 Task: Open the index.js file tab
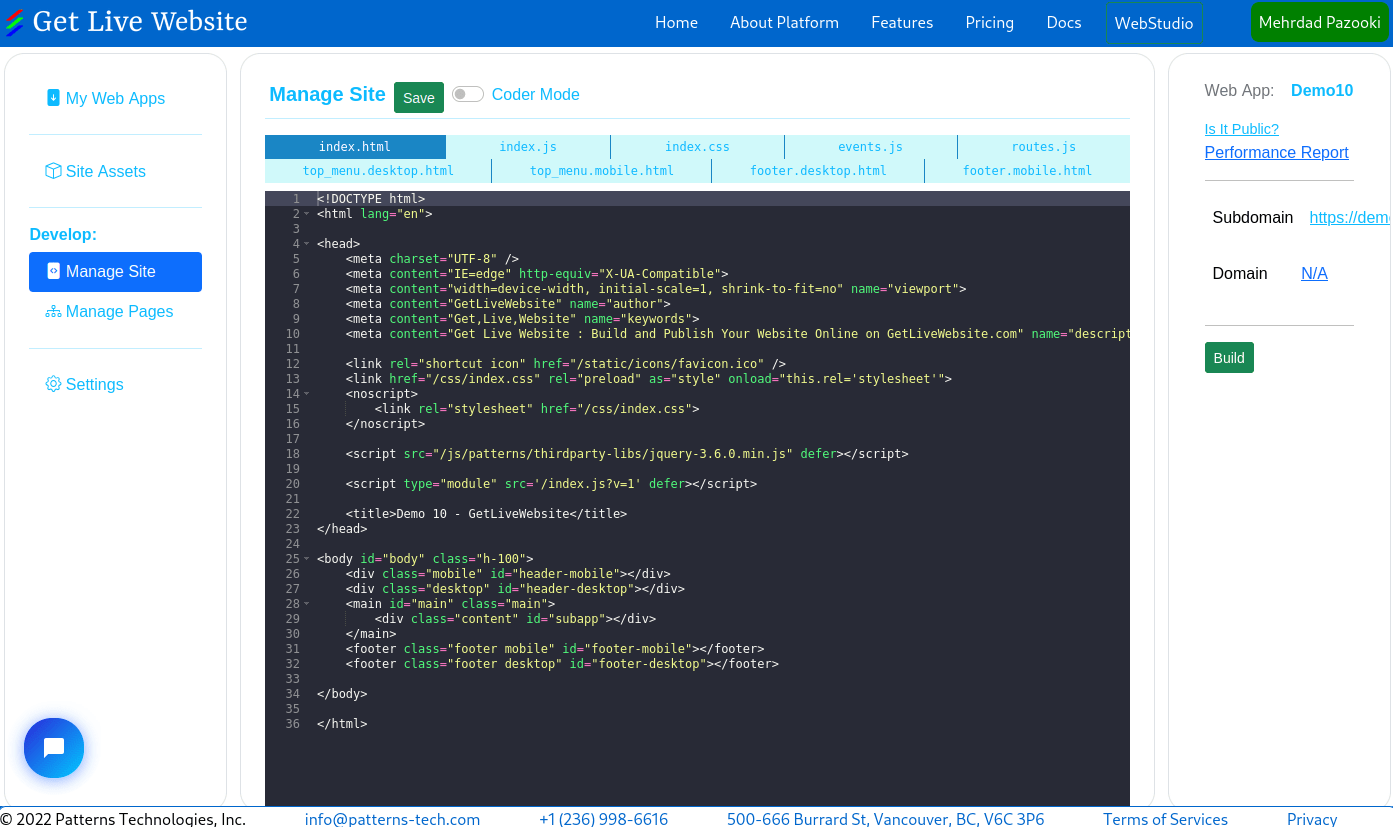[x=528, y=147]
